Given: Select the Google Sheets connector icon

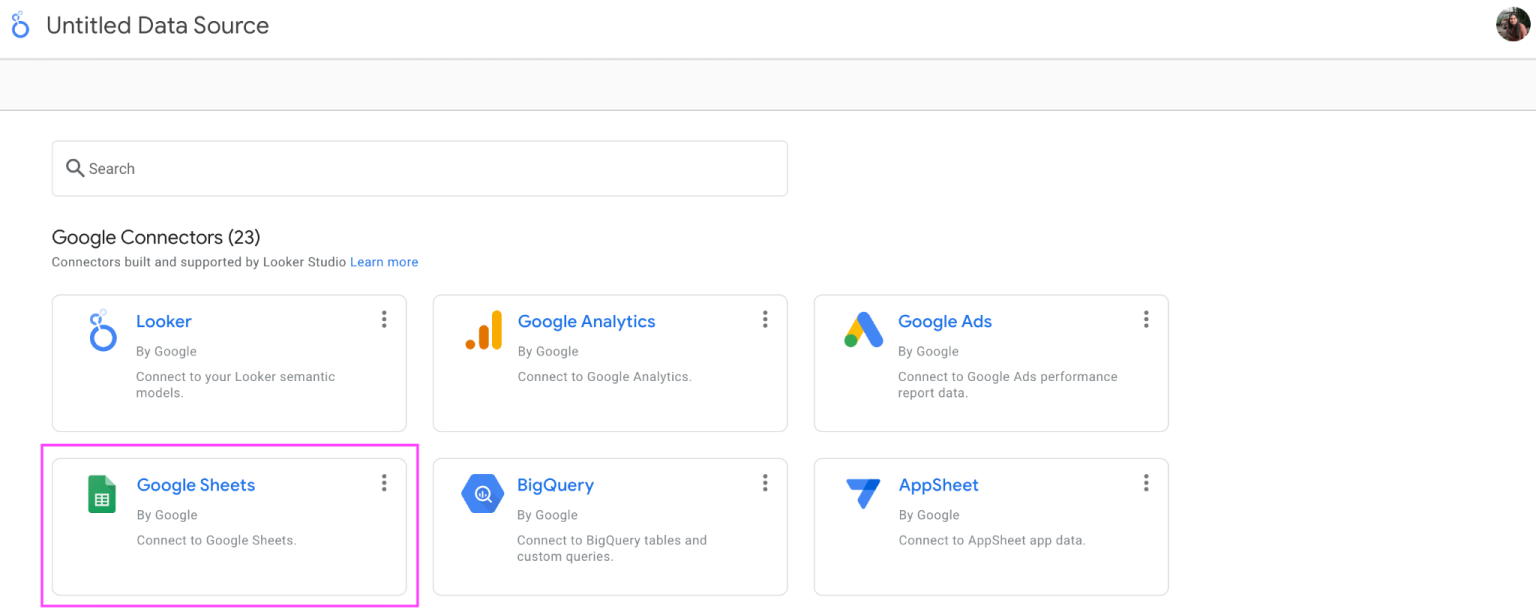Looking at the screenshot, I should tap(101, 493).
